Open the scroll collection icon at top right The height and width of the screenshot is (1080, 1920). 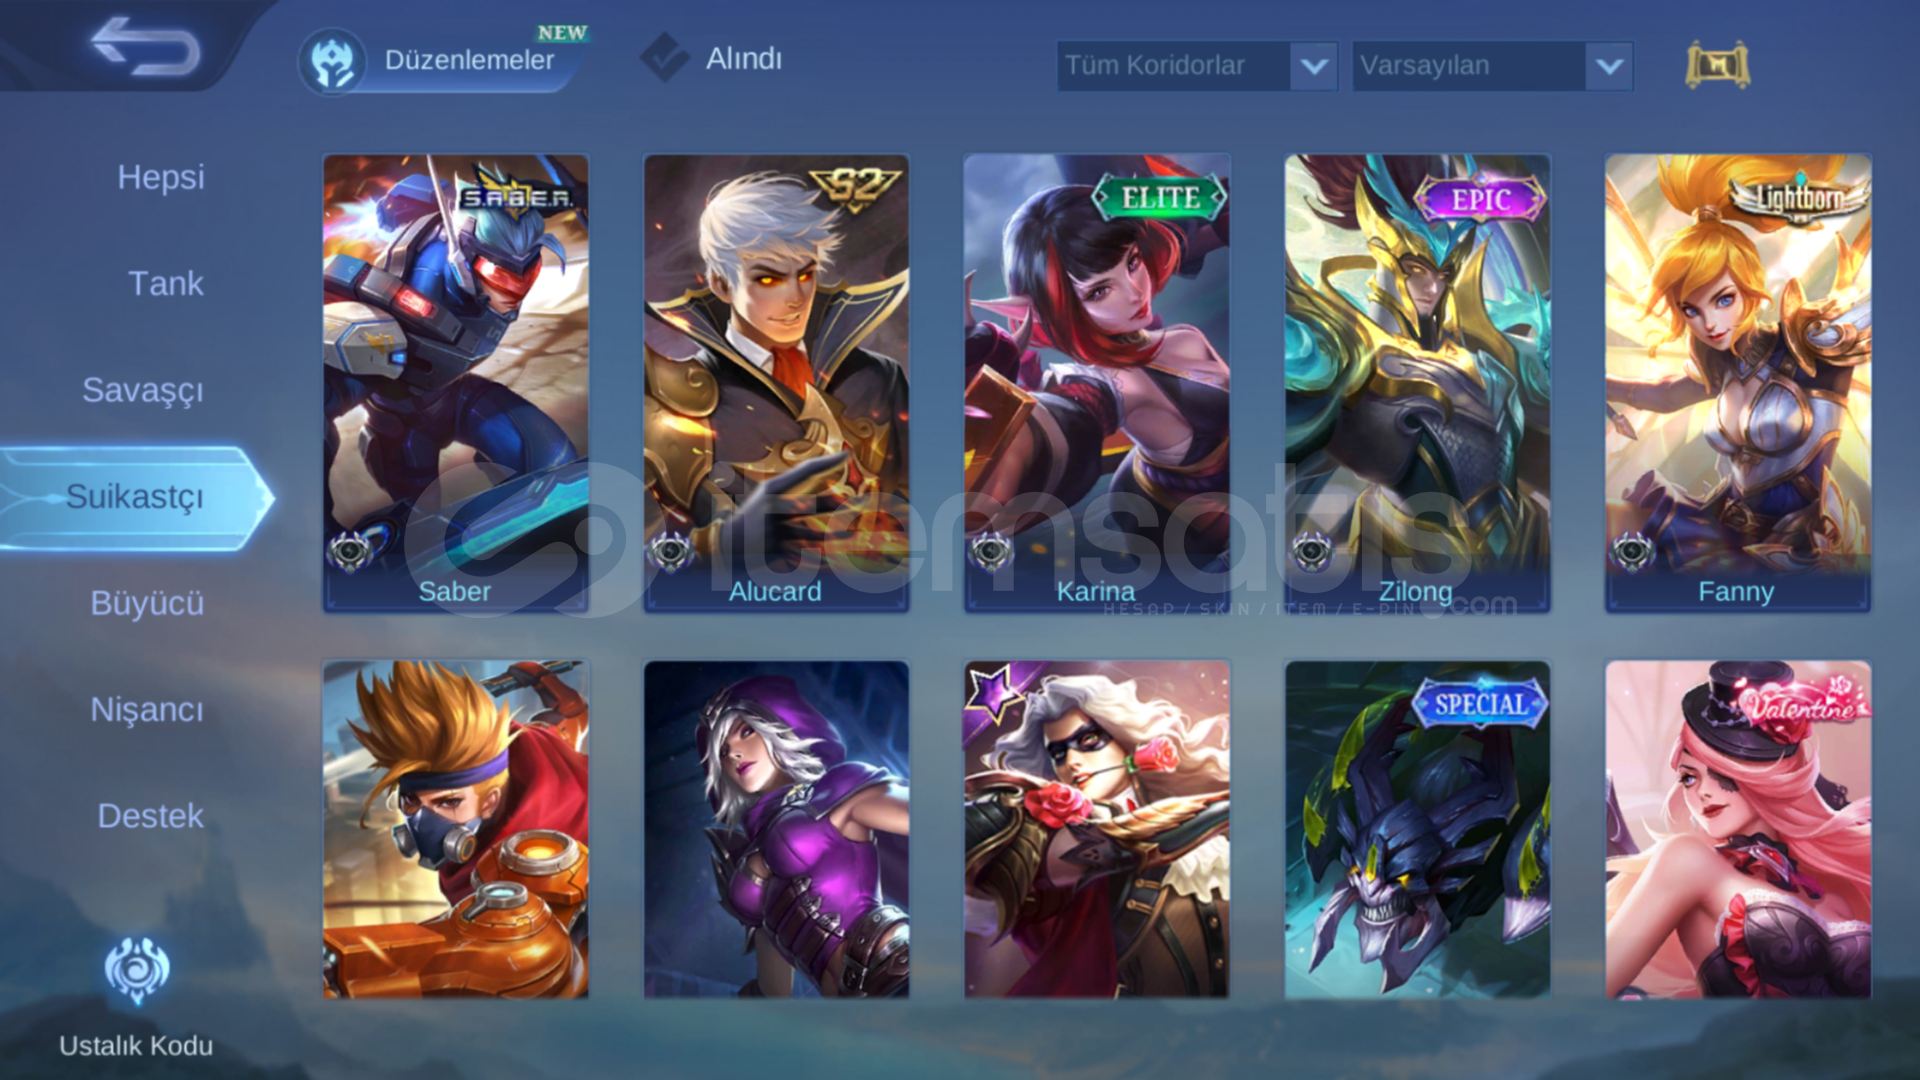[1717, 65]
